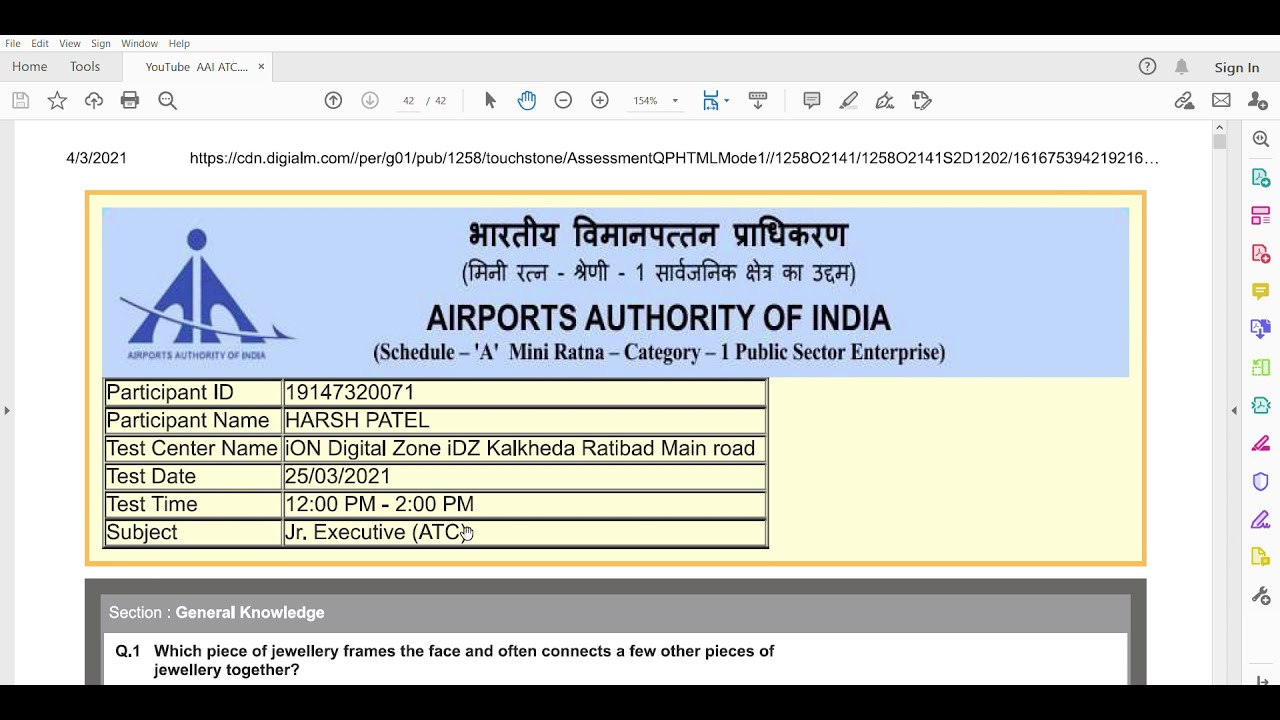Add a sticky note comment
Image resolution: width=1280 pixels, height=720 pixels.
pos(812,100)
